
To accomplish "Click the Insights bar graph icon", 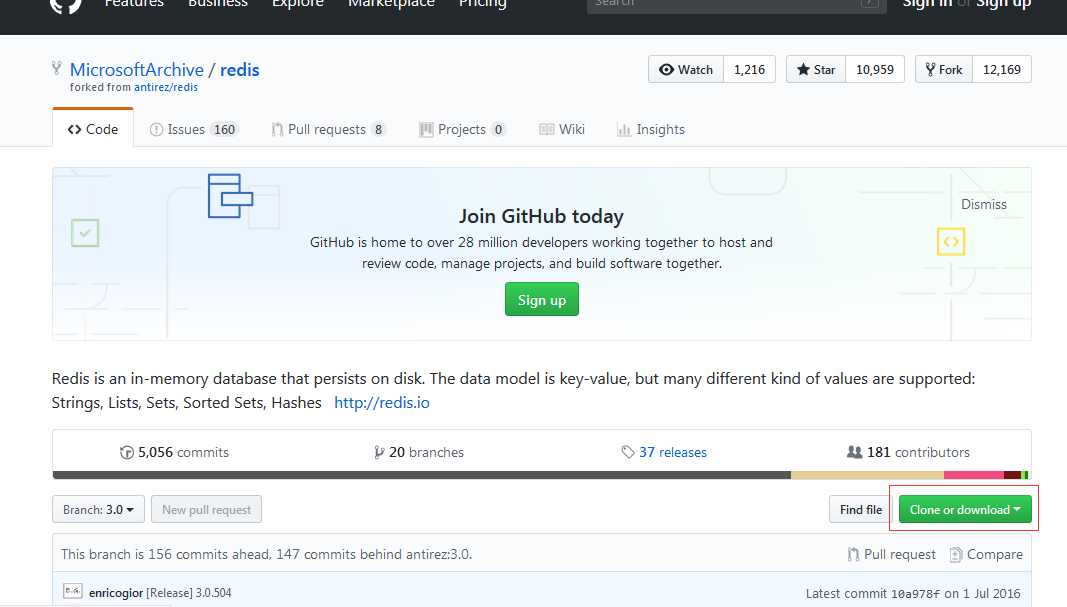I will pos(623,129).
